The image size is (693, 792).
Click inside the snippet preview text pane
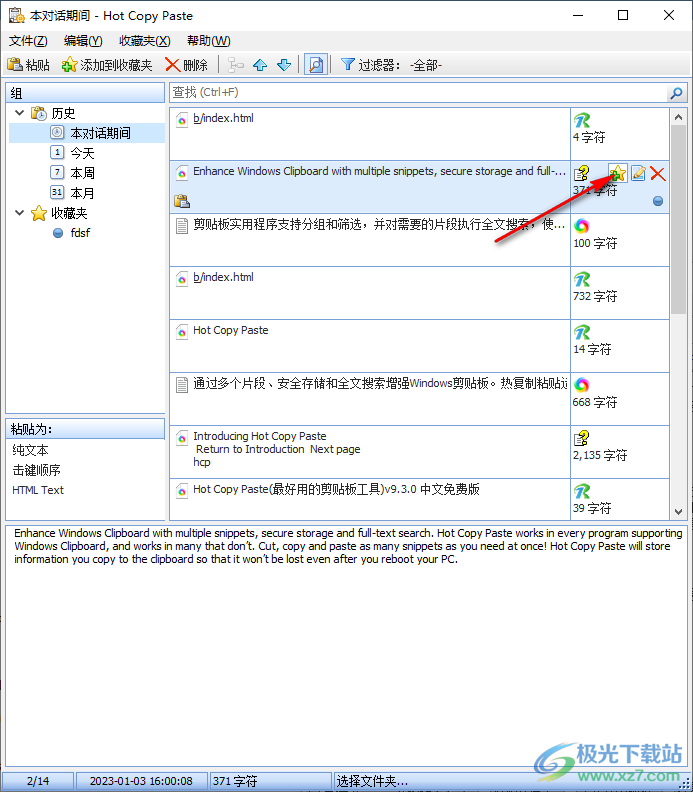(346, 646)
